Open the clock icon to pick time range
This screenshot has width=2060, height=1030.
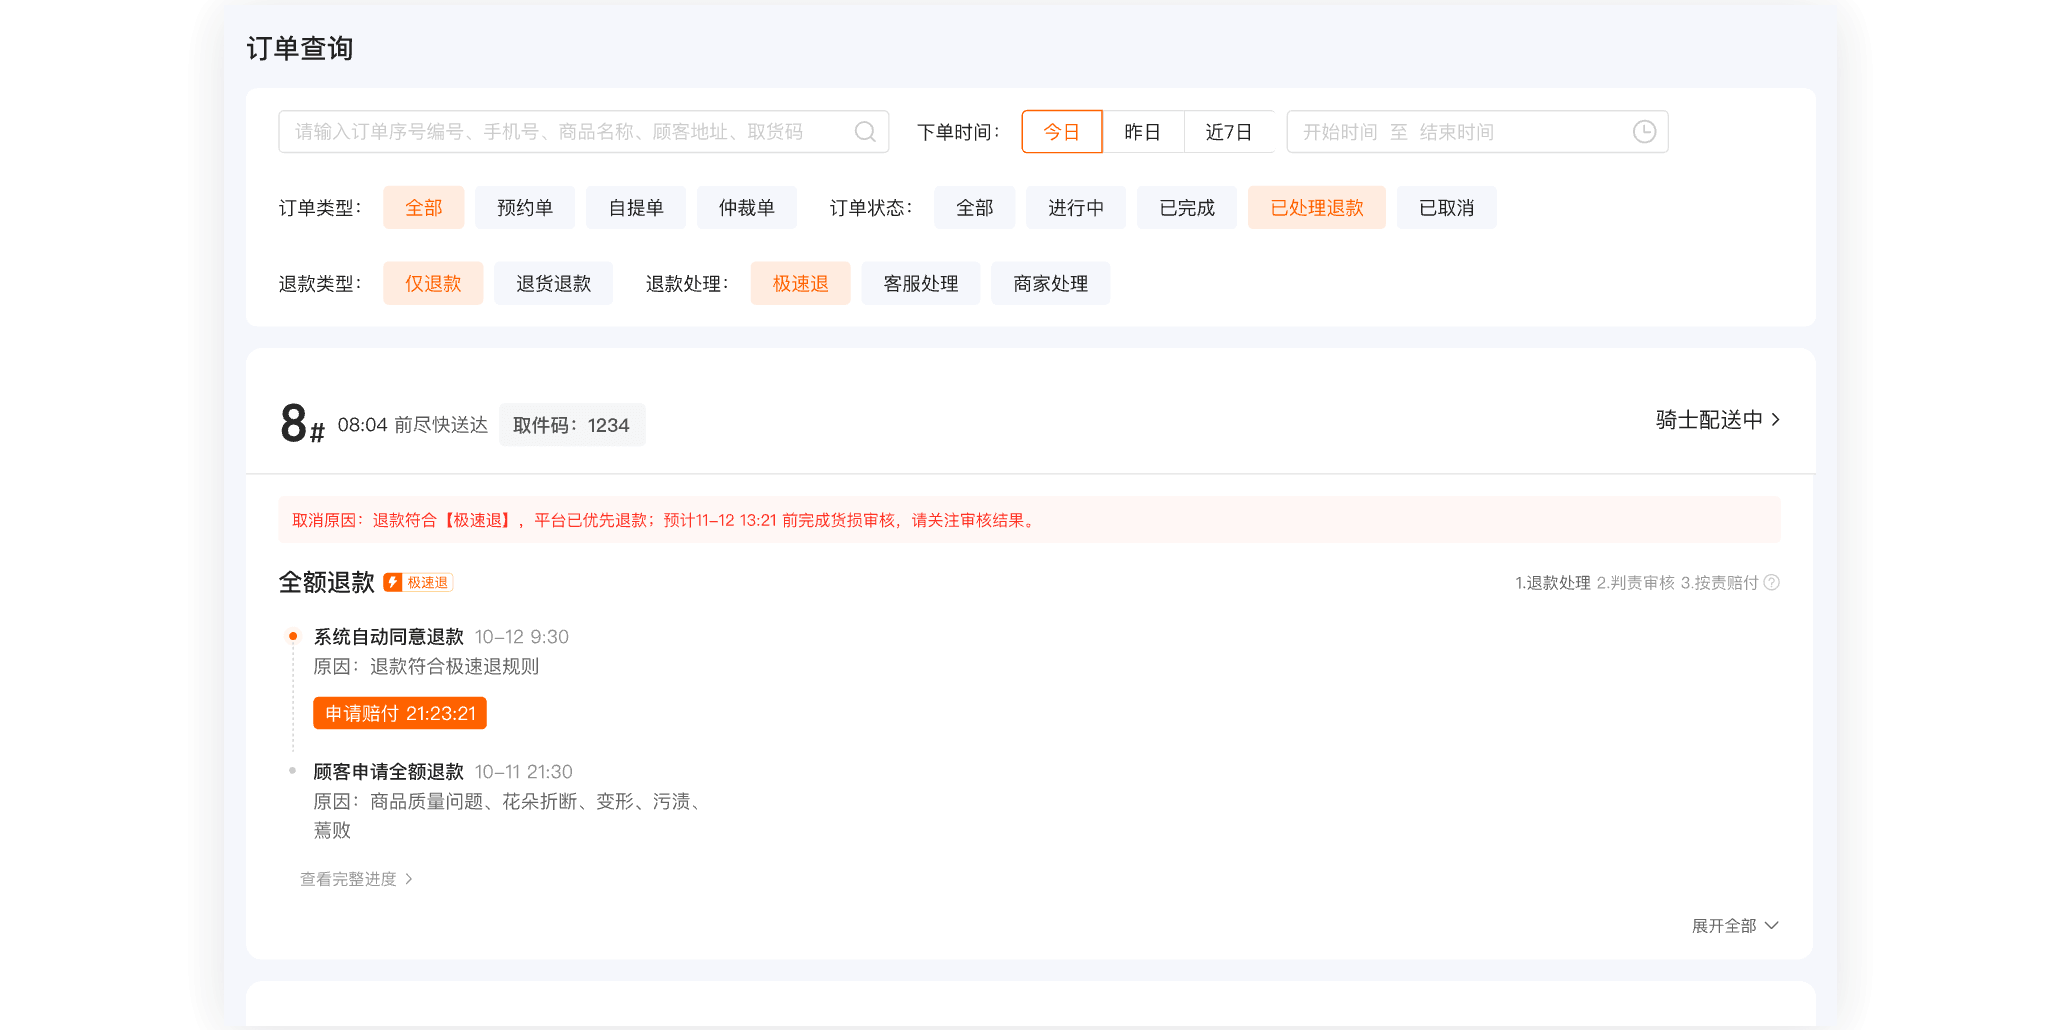click(x=1643, y=131)
